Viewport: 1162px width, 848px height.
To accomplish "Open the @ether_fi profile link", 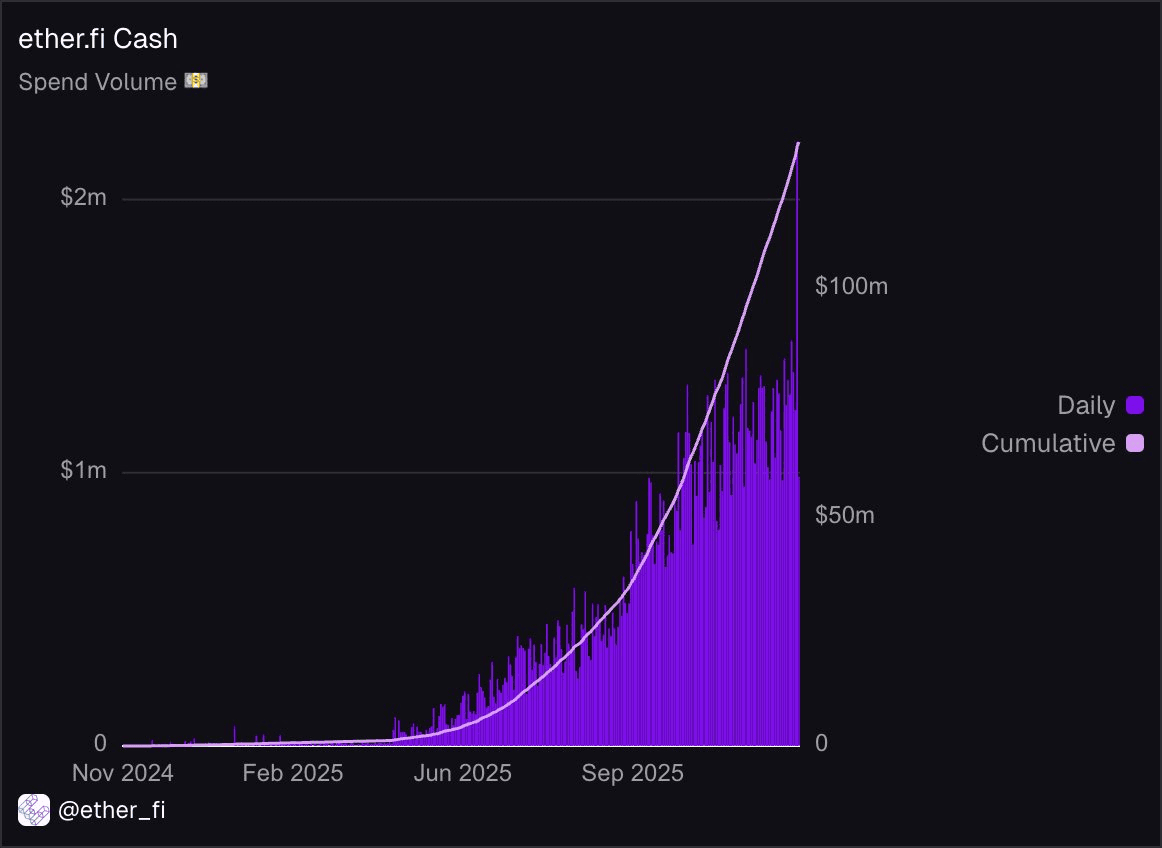I will (x=112, y=811).
